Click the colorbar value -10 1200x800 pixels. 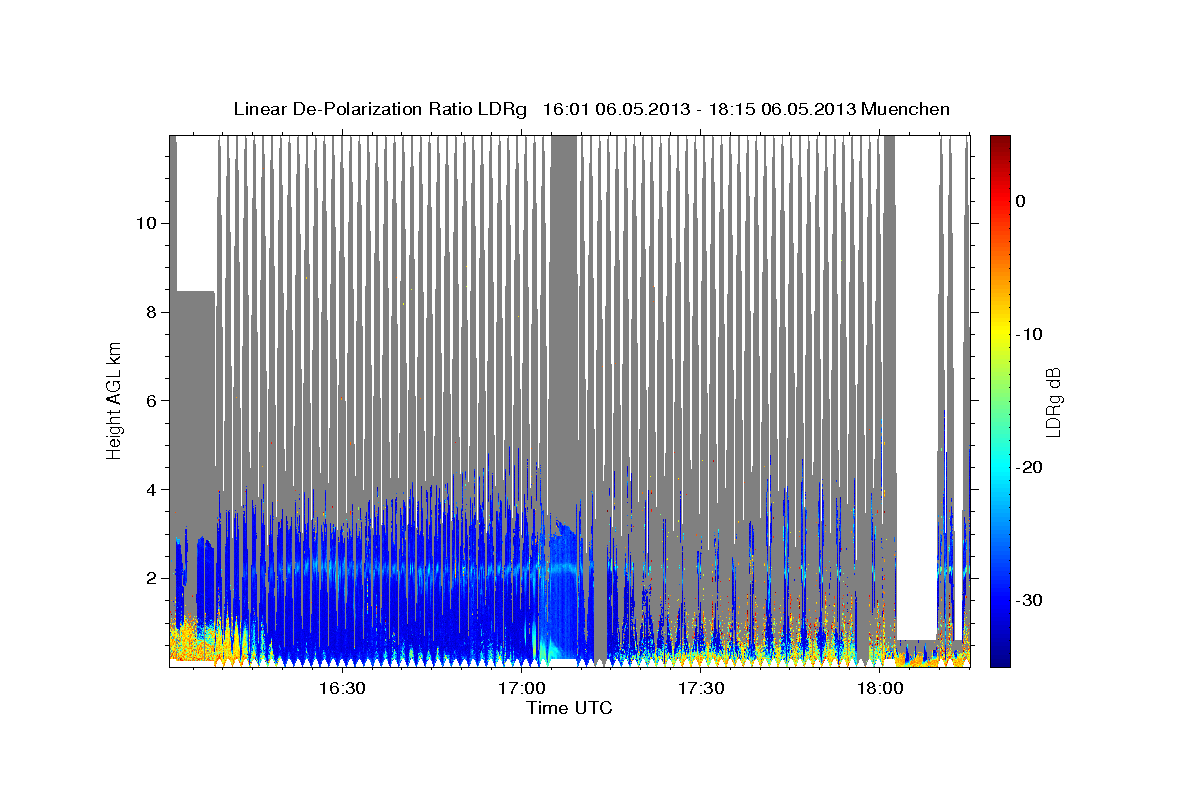point(1029,334)
